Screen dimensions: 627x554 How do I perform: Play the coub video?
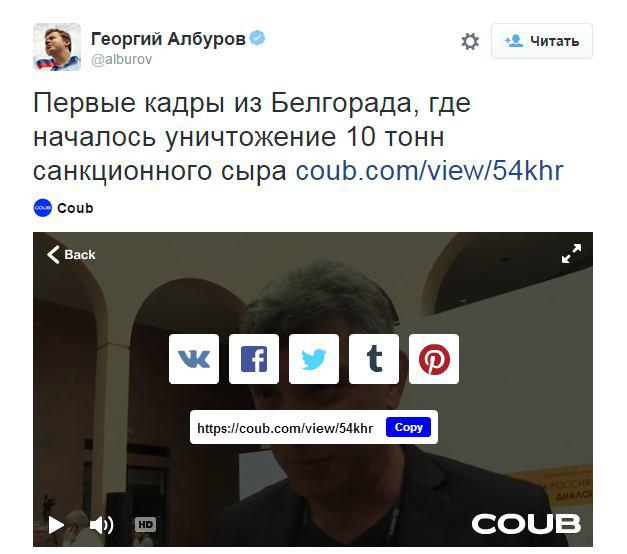click(56, 524)
